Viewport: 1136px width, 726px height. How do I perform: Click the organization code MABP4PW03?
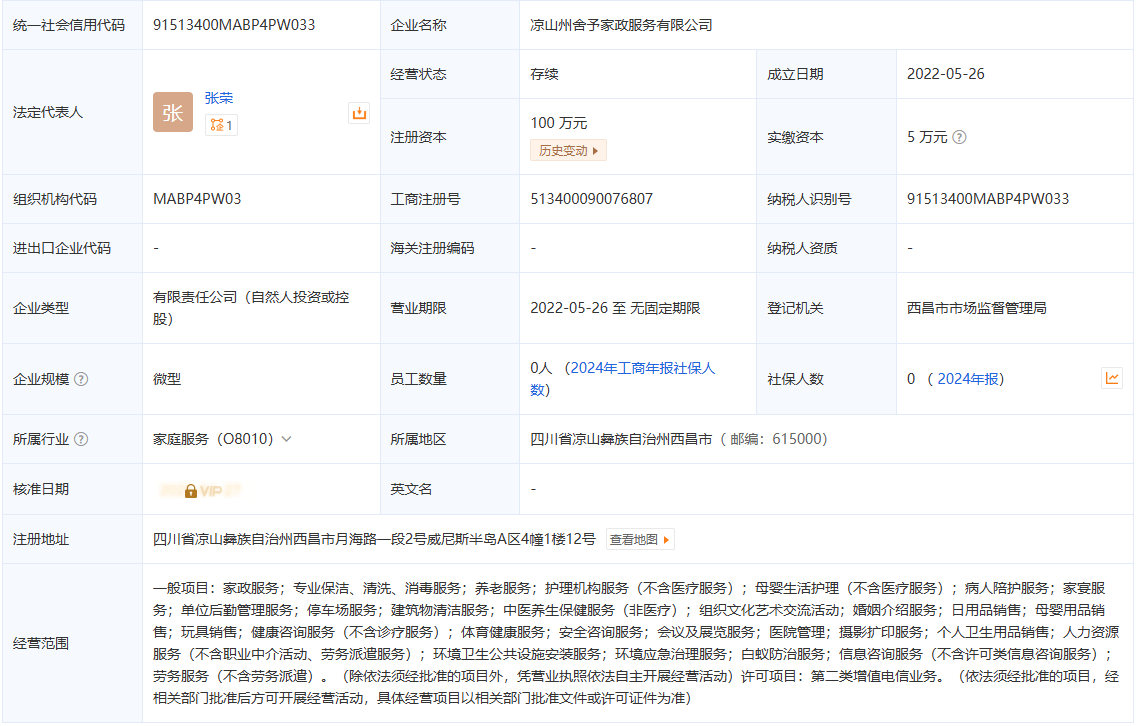[x=197, y=199]
